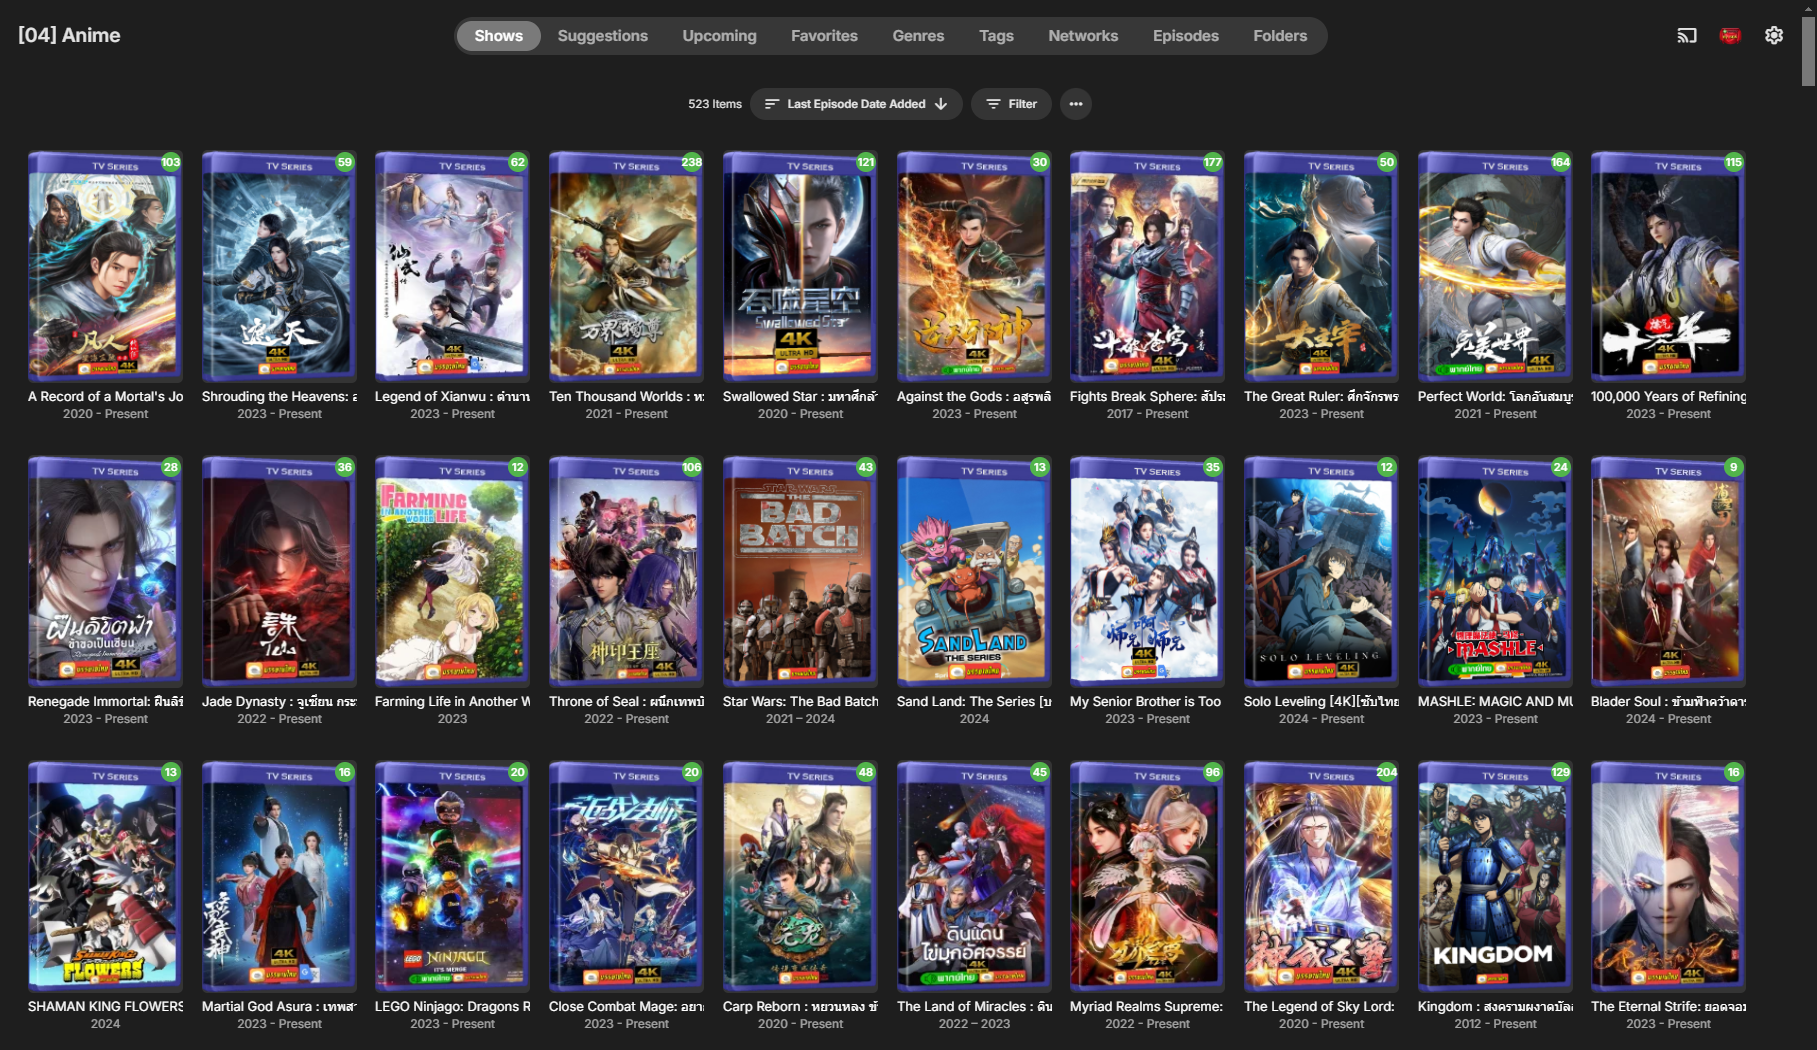Open The Eternal Strife poster
The image size is (1817, 1050).
[x=1668, y=876]
